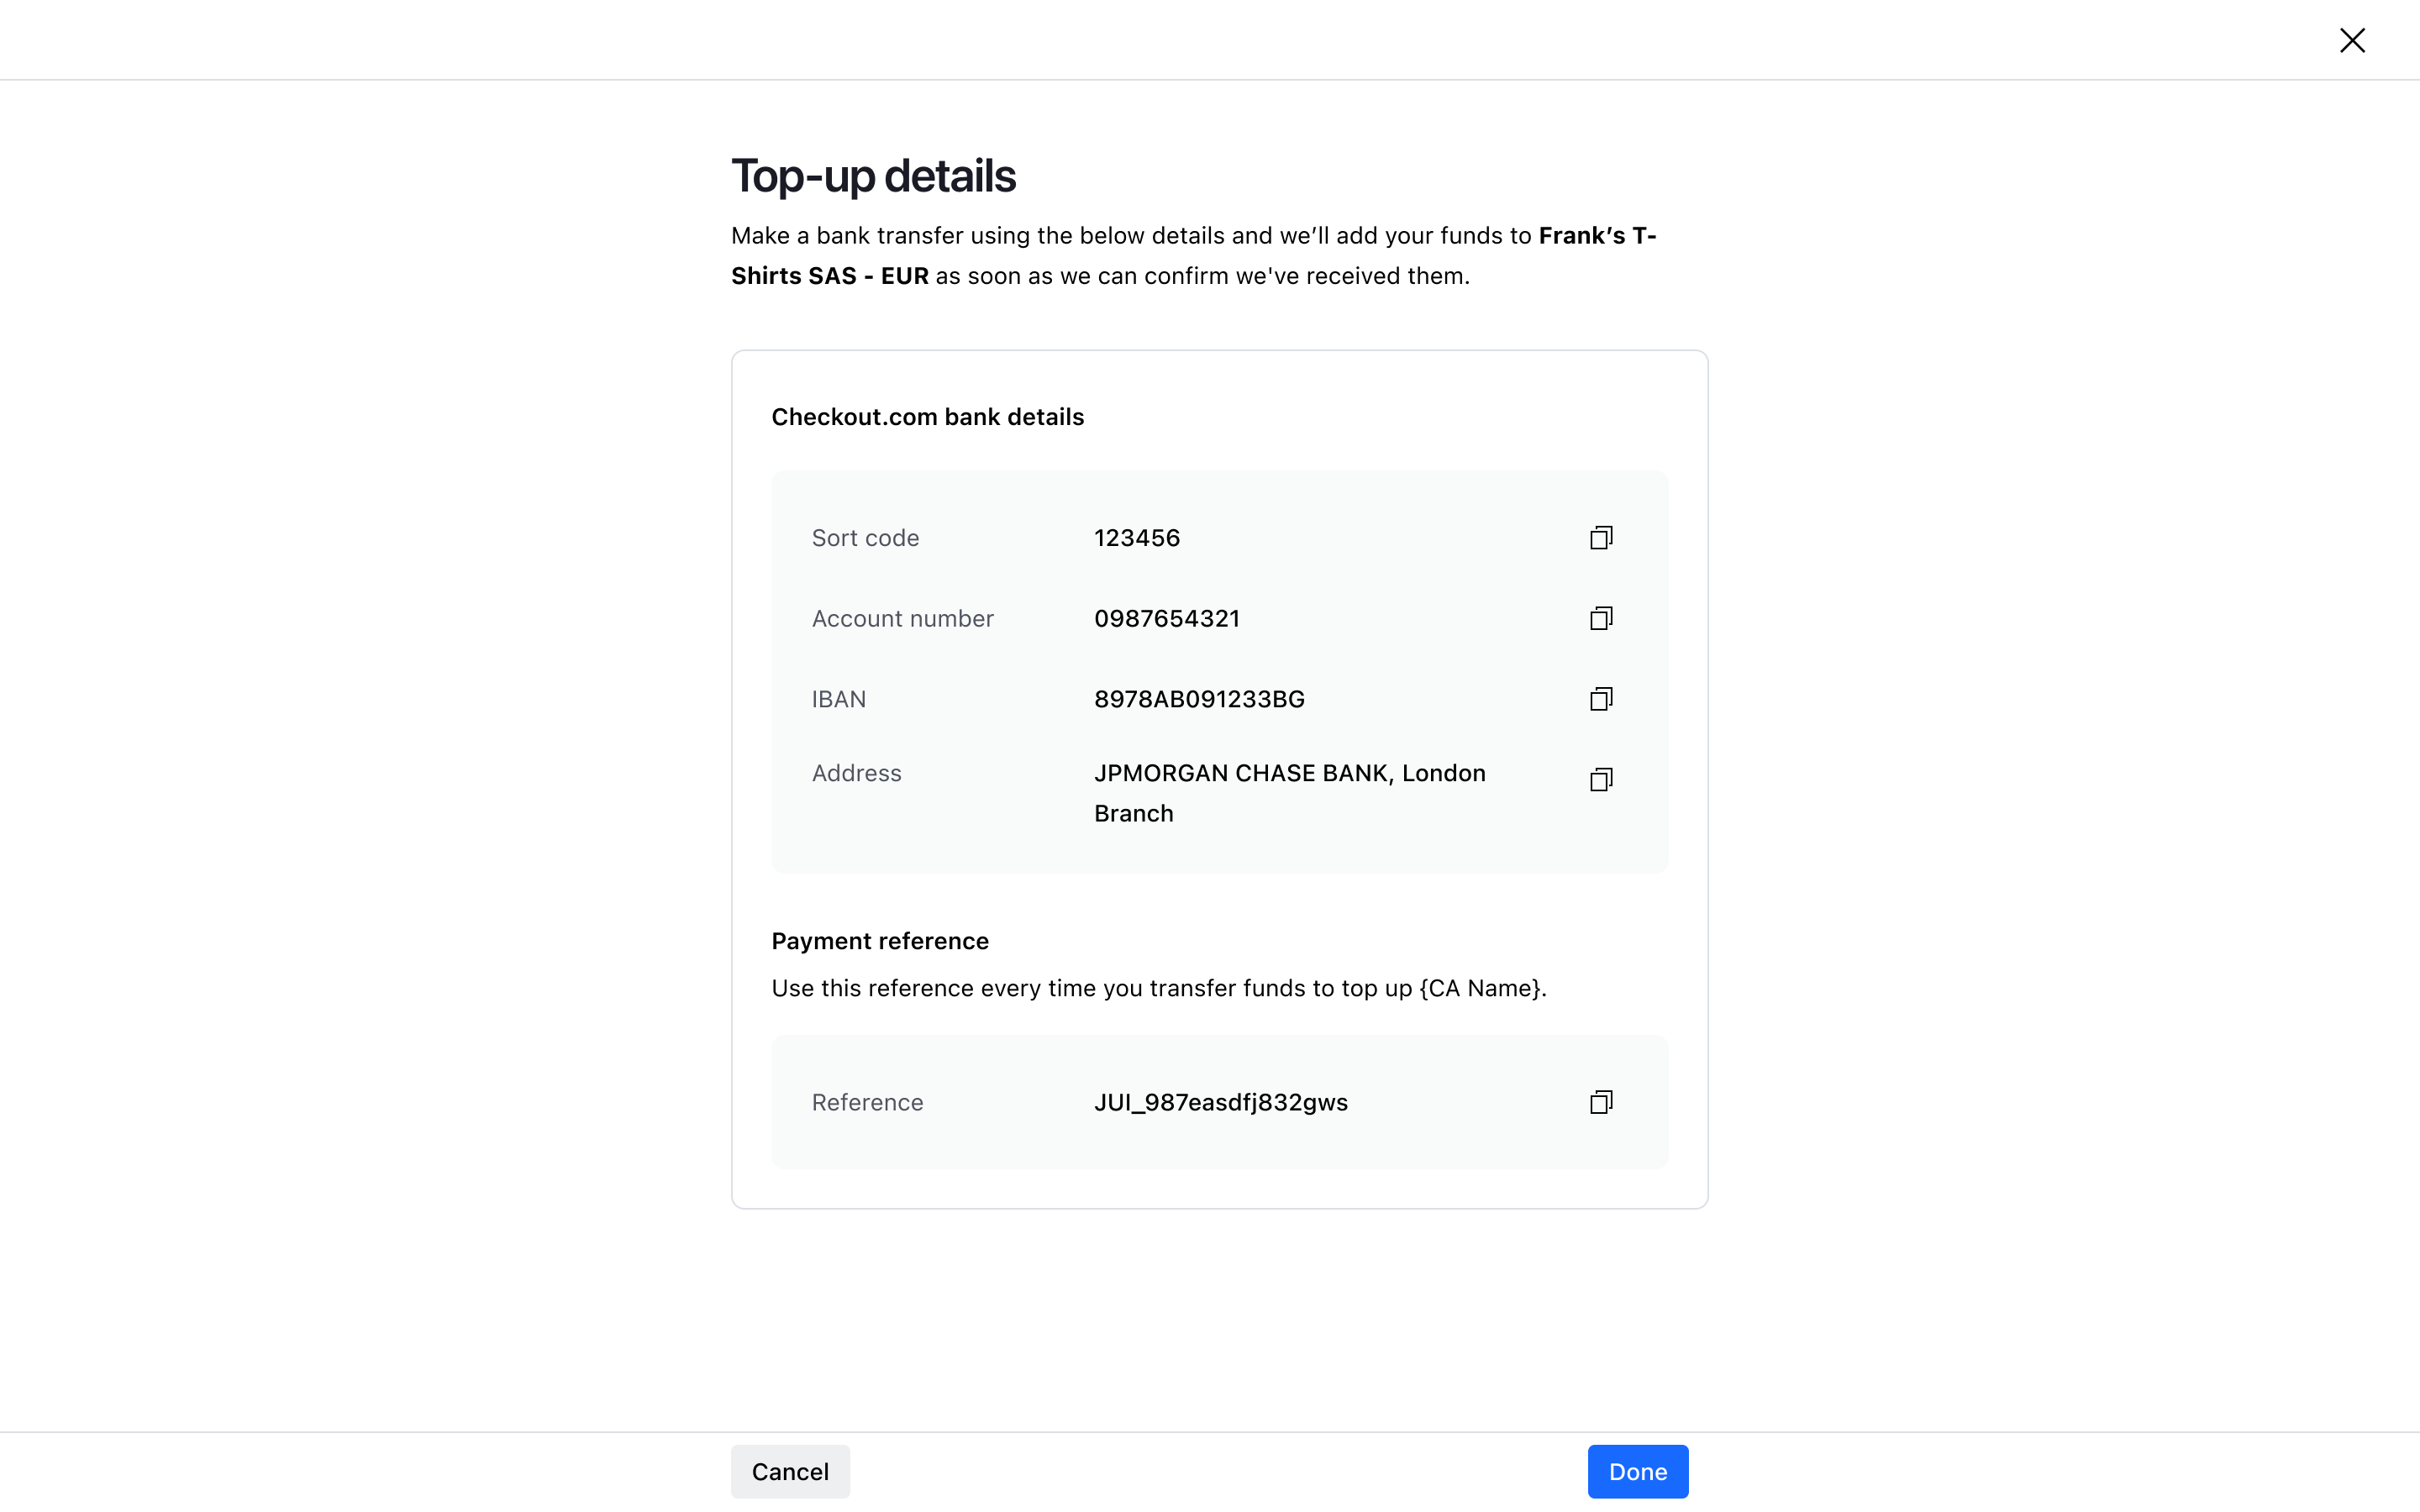This screenshot has width=2420, height=1512.
Task: Click the Payment reference heading
Action: pyautogui.click(x=880, y=941)
